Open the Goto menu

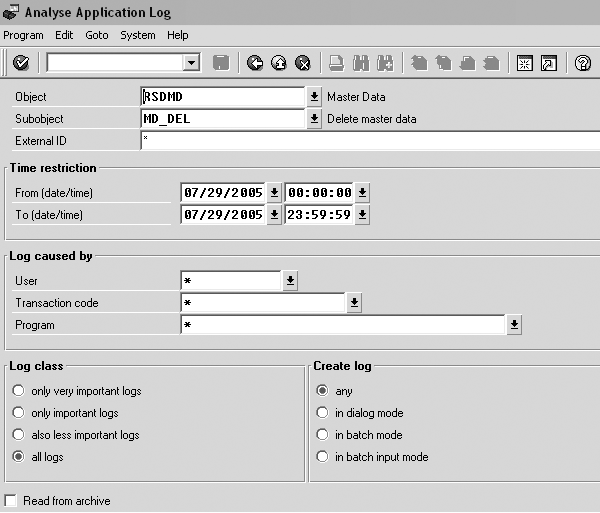[x=97, y=35]
